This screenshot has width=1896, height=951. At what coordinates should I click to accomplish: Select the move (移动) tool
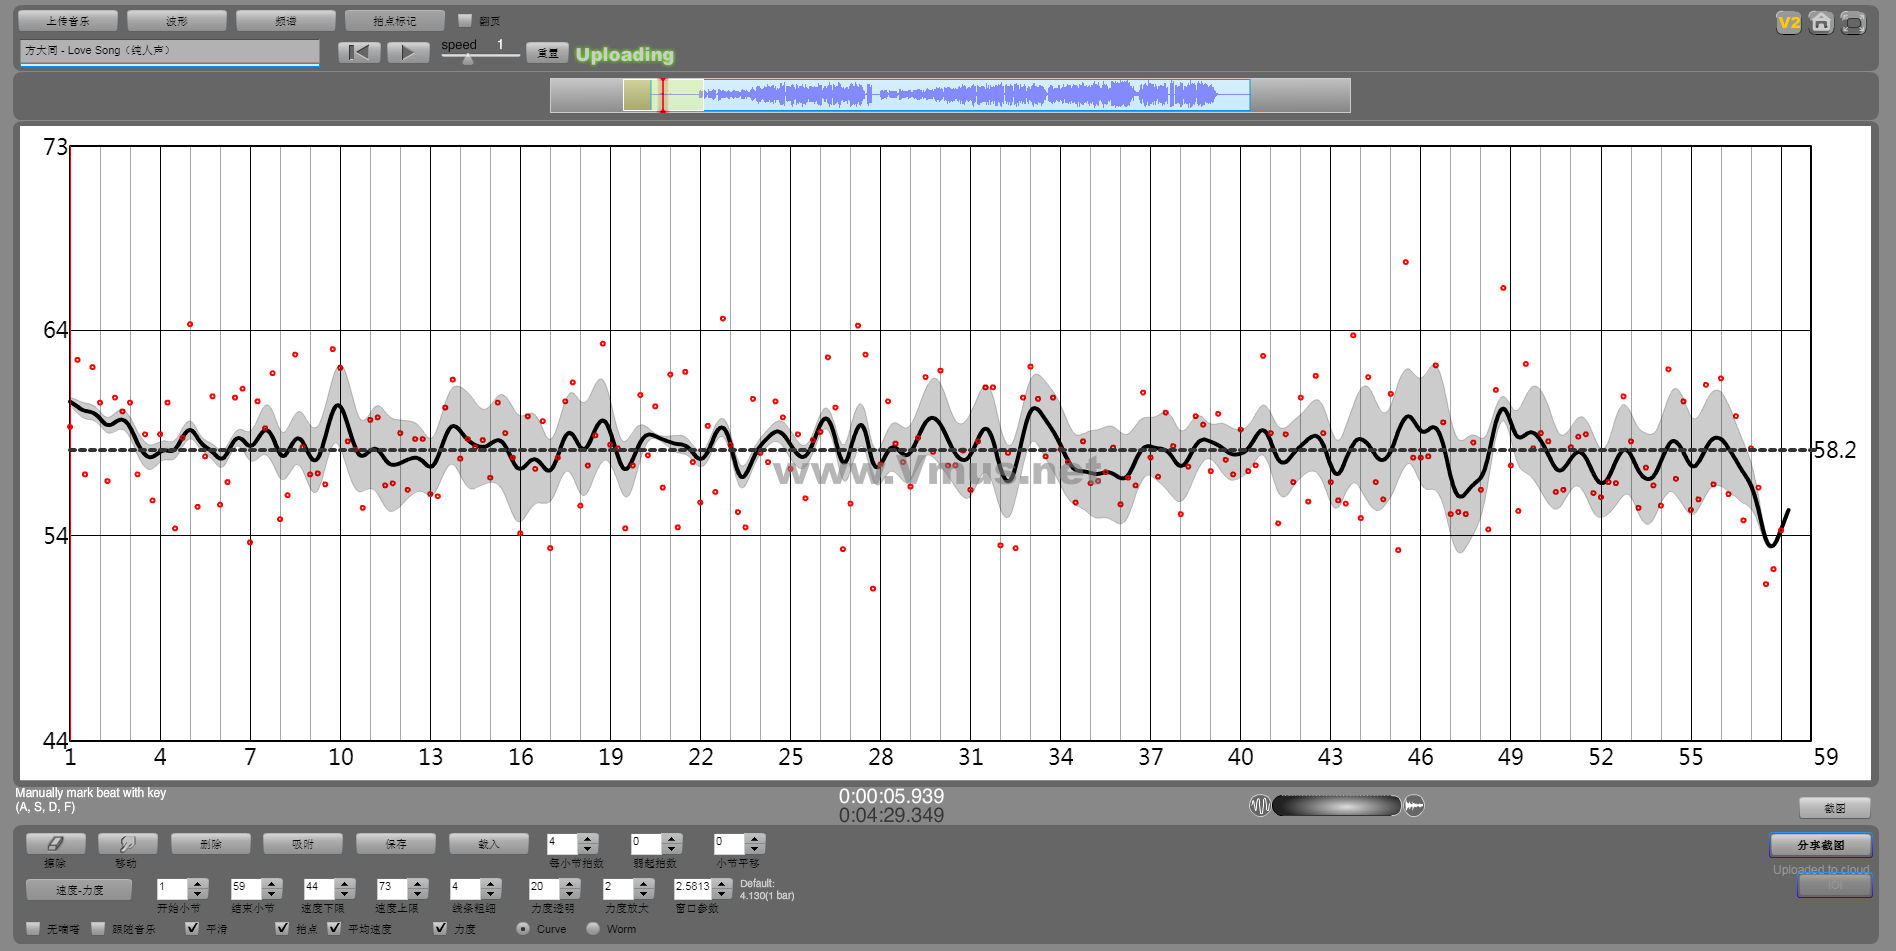click(x=127, y=844)
